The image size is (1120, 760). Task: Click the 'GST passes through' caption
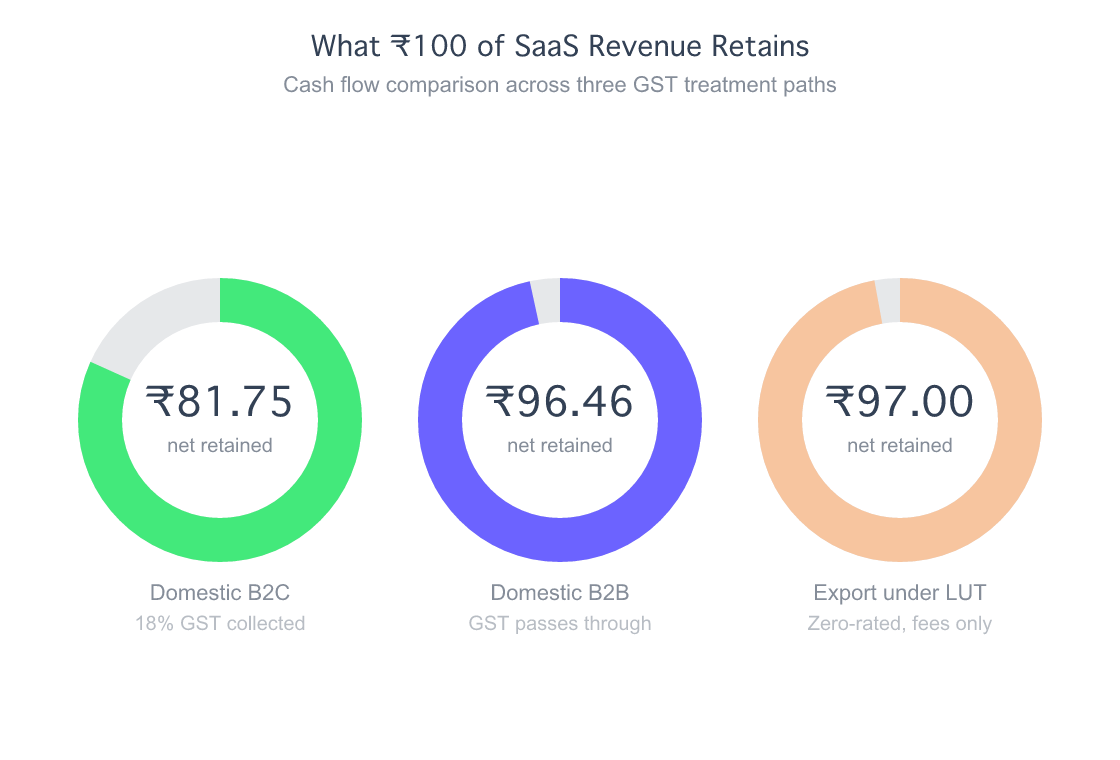pyautogui.click(x=560, y=624)
